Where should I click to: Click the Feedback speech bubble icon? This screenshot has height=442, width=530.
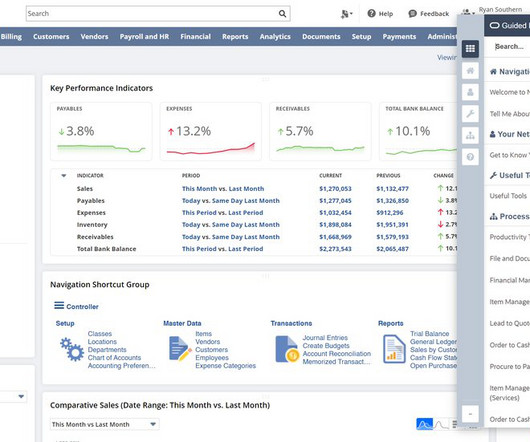[412, 14]
